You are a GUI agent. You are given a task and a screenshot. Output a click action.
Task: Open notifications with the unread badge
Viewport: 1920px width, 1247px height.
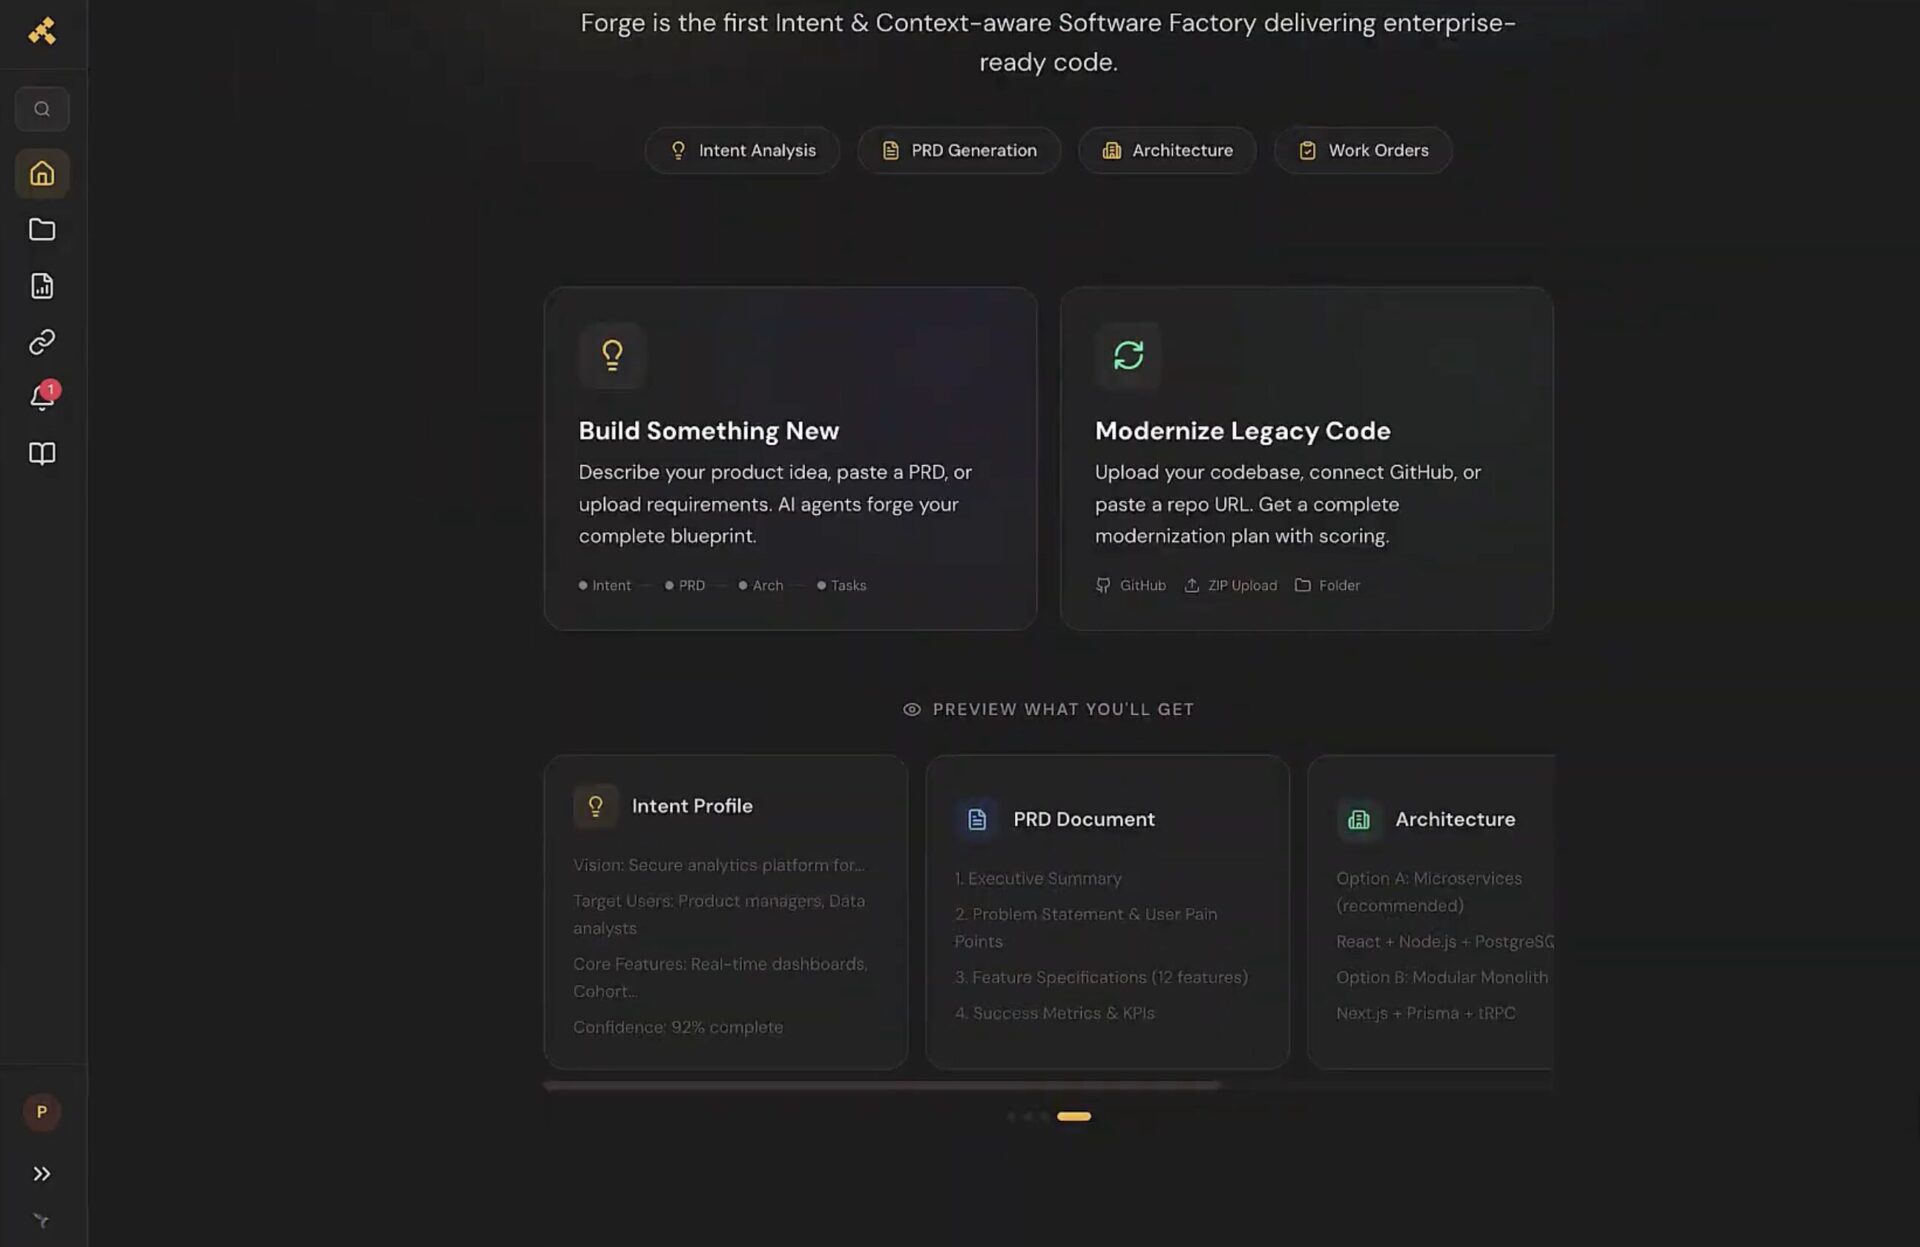42,398
